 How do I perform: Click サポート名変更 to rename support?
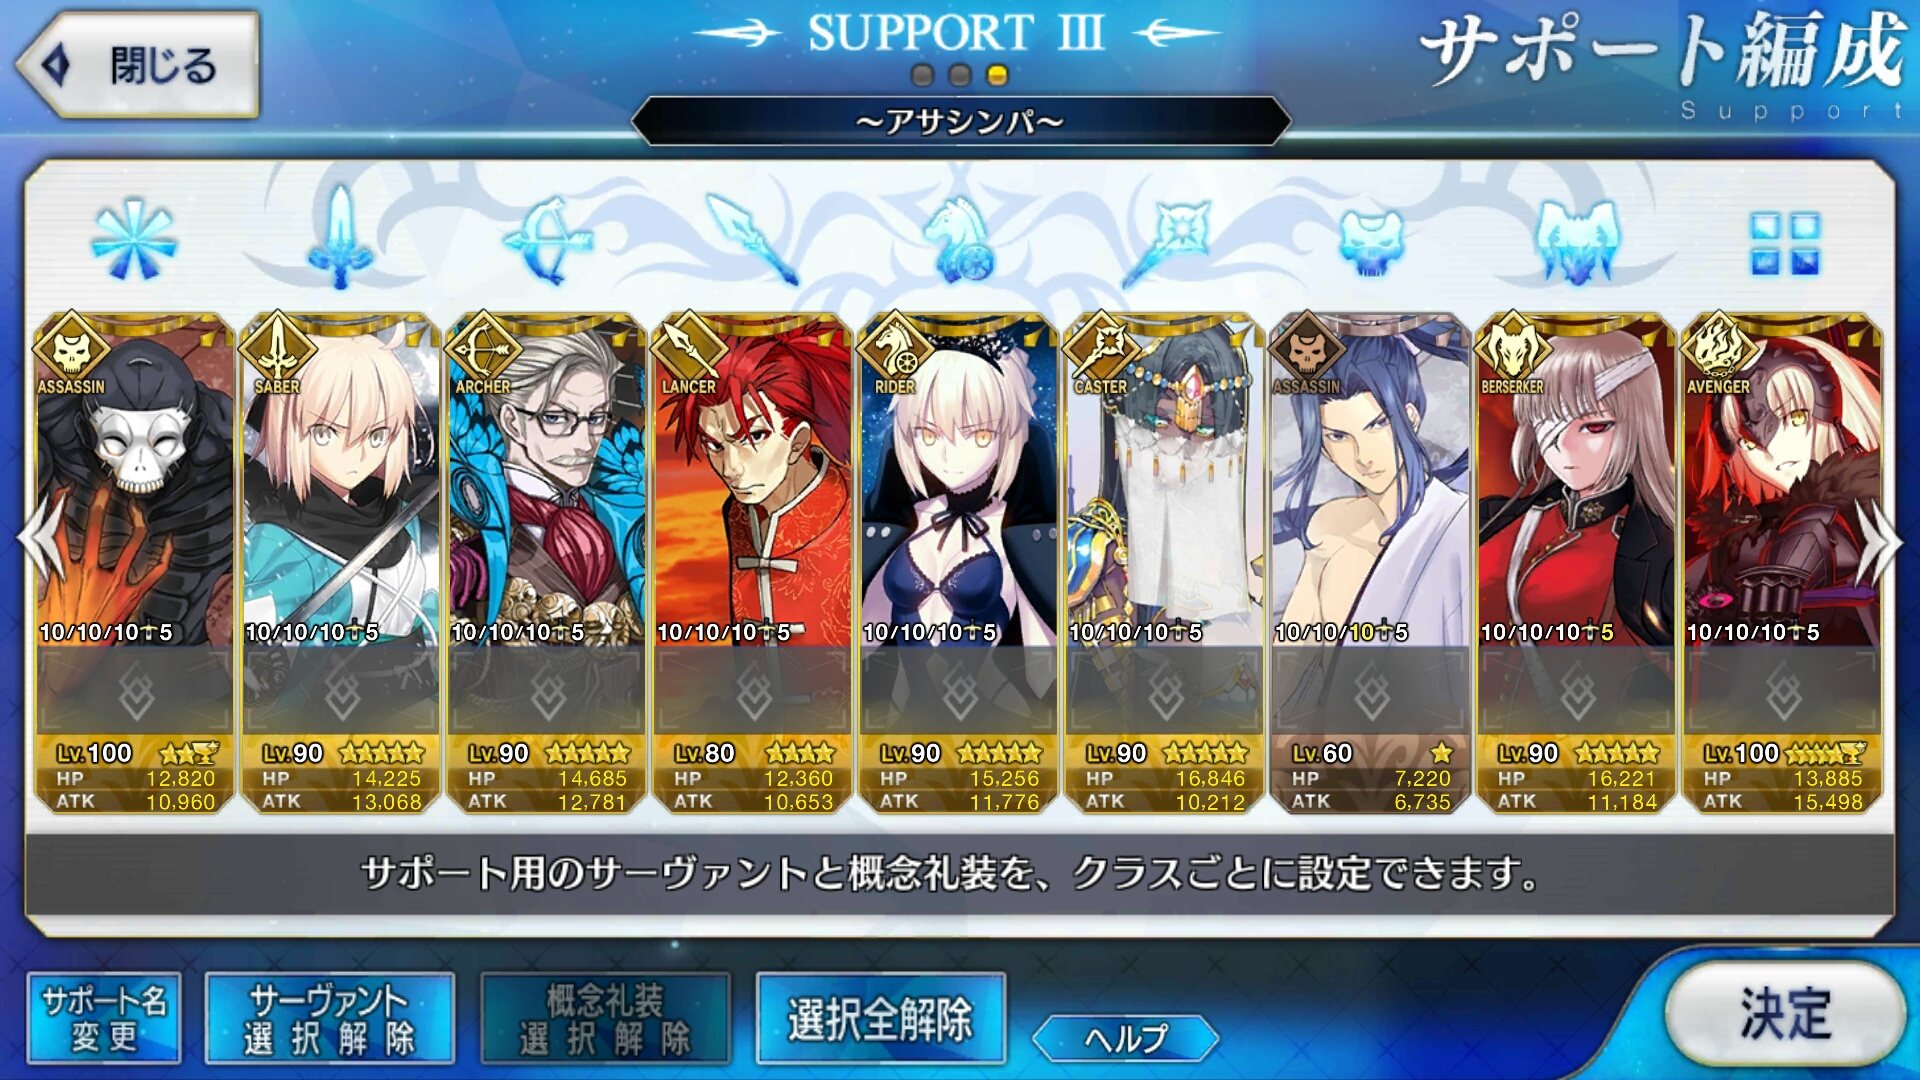(104, 1018)
